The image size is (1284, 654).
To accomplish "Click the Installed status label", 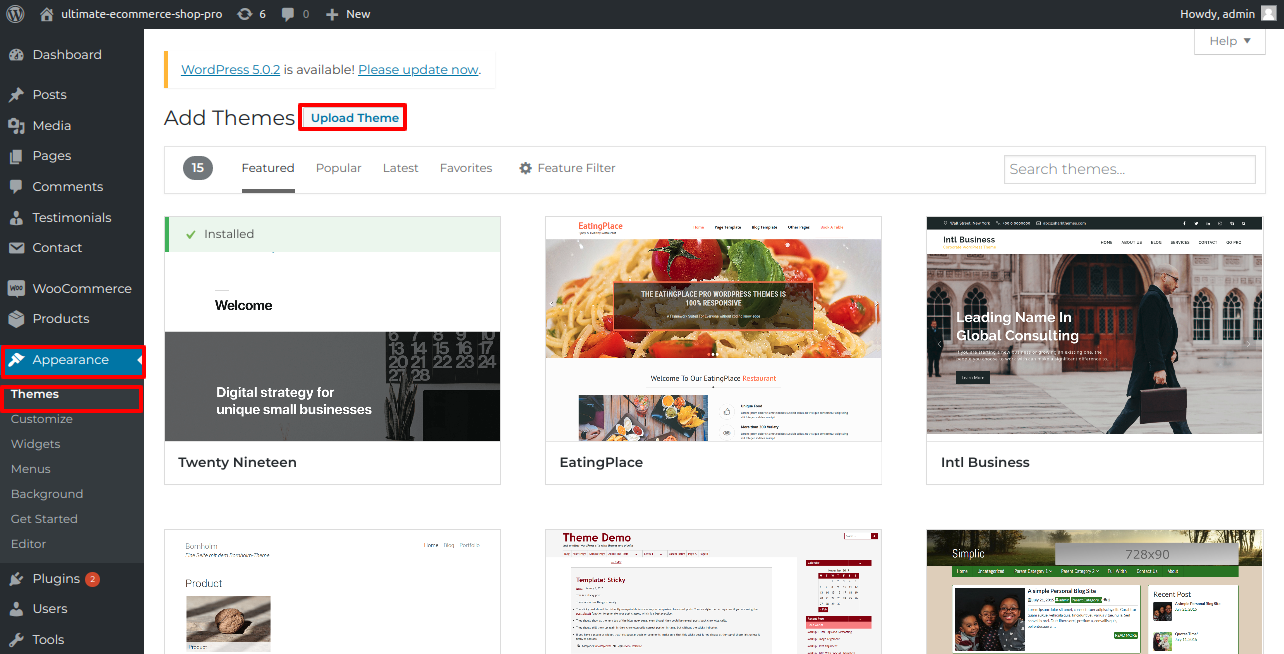I will tap(229, 234).
